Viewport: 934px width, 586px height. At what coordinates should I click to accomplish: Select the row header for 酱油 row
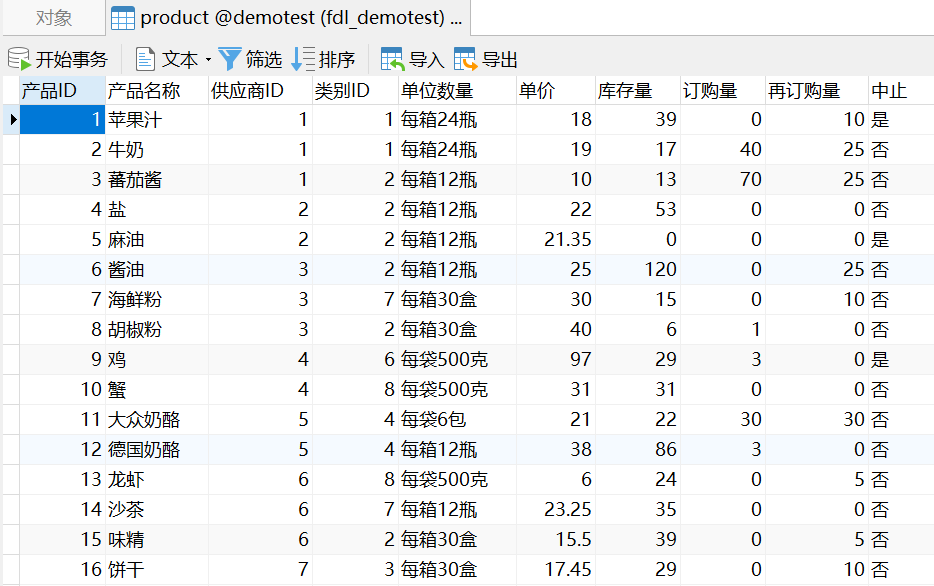pyautogui.click(x=10, y=270)
